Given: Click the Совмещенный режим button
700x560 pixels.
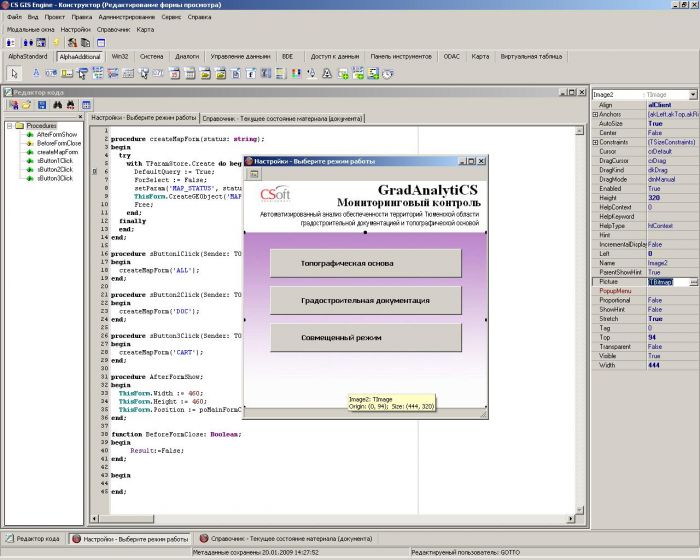Looking at the screenshot, I should pos(366,338).
